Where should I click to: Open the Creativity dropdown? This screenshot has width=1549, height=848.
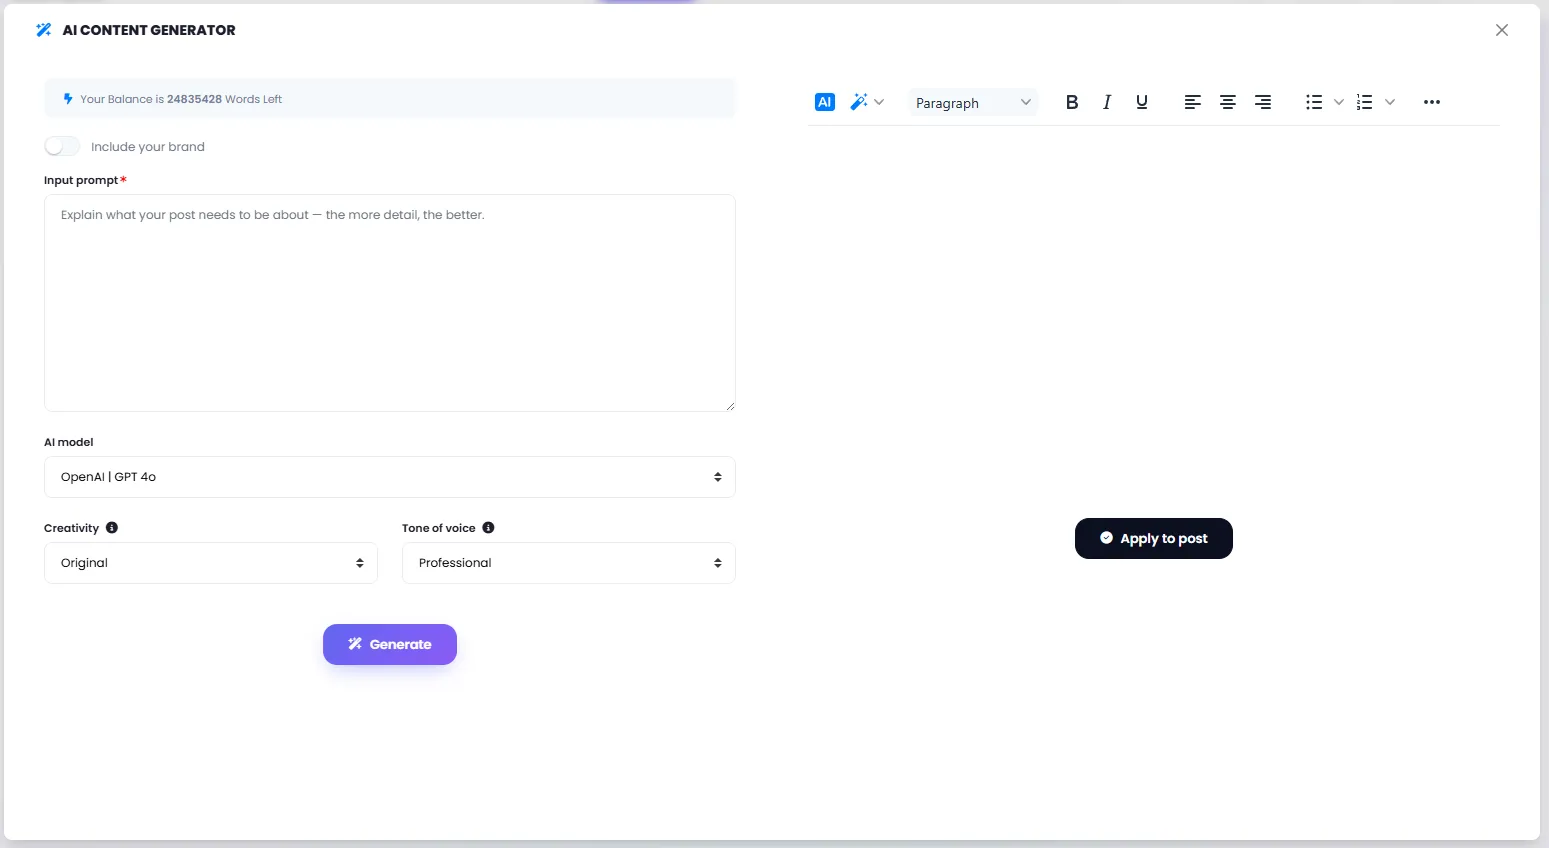tap(211, 563)
